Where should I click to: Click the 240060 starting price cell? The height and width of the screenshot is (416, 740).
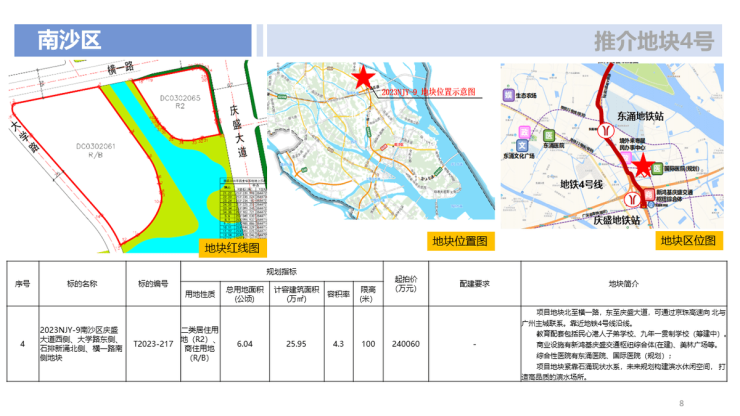click(406, 344)
